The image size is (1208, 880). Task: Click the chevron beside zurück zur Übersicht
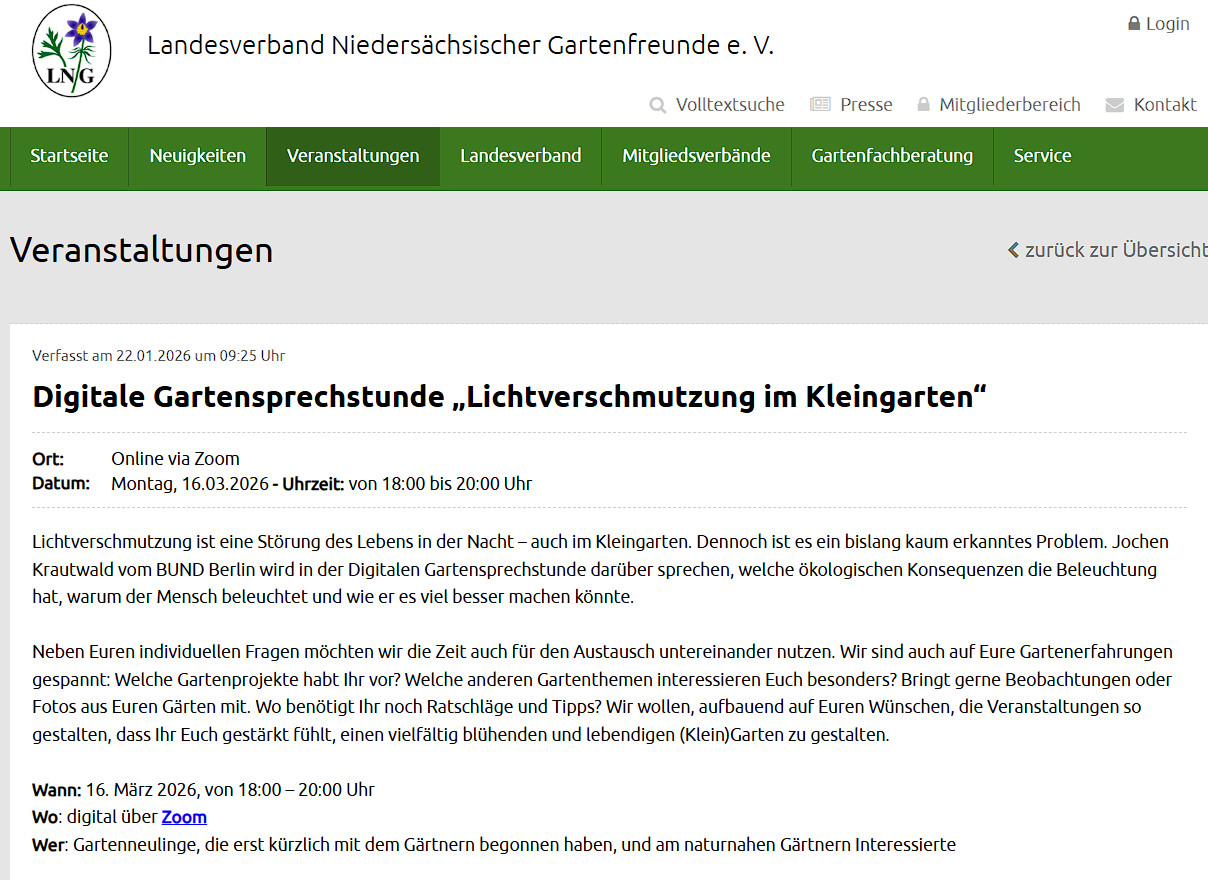tap(1012, 250)
